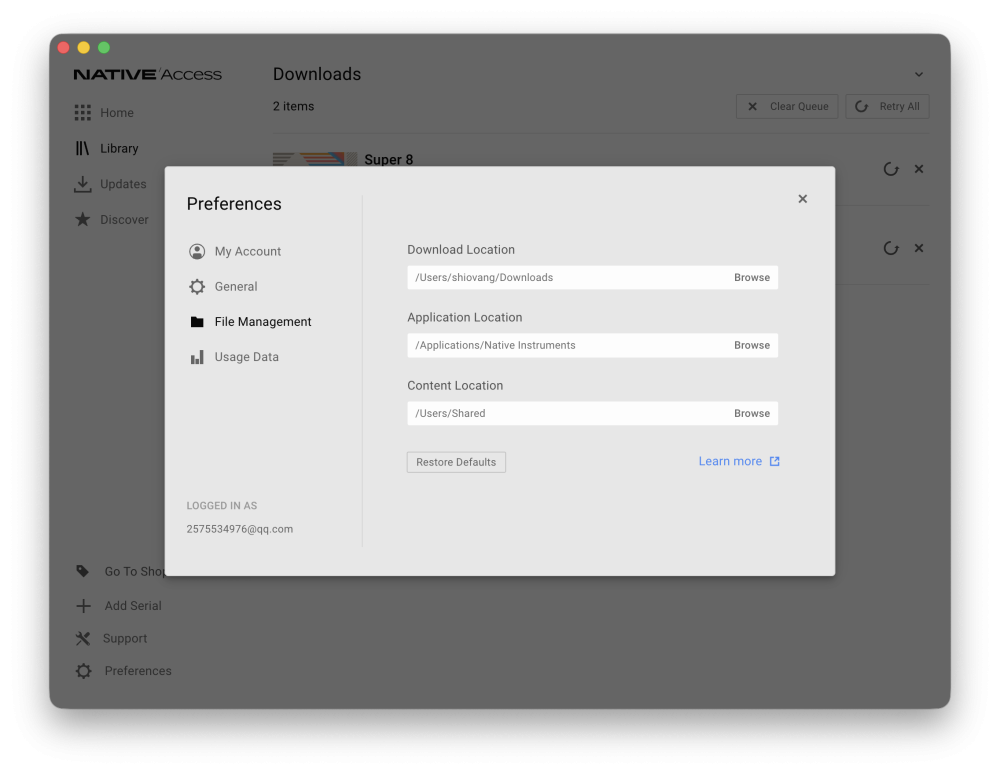Minimize the window with yellow button
The width and height of the screenshot is (1000, 774).
84,47
